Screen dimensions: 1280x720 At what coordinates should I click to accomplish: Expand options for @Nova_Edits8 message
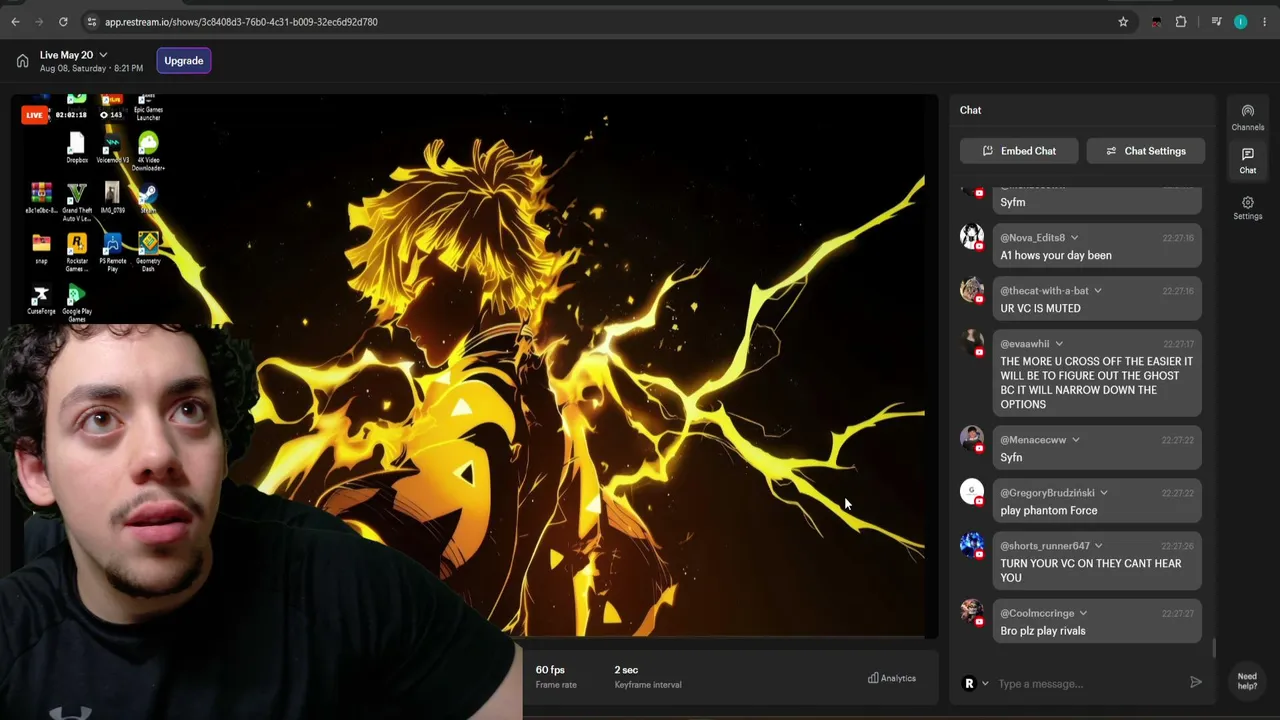click(1075, 238)
